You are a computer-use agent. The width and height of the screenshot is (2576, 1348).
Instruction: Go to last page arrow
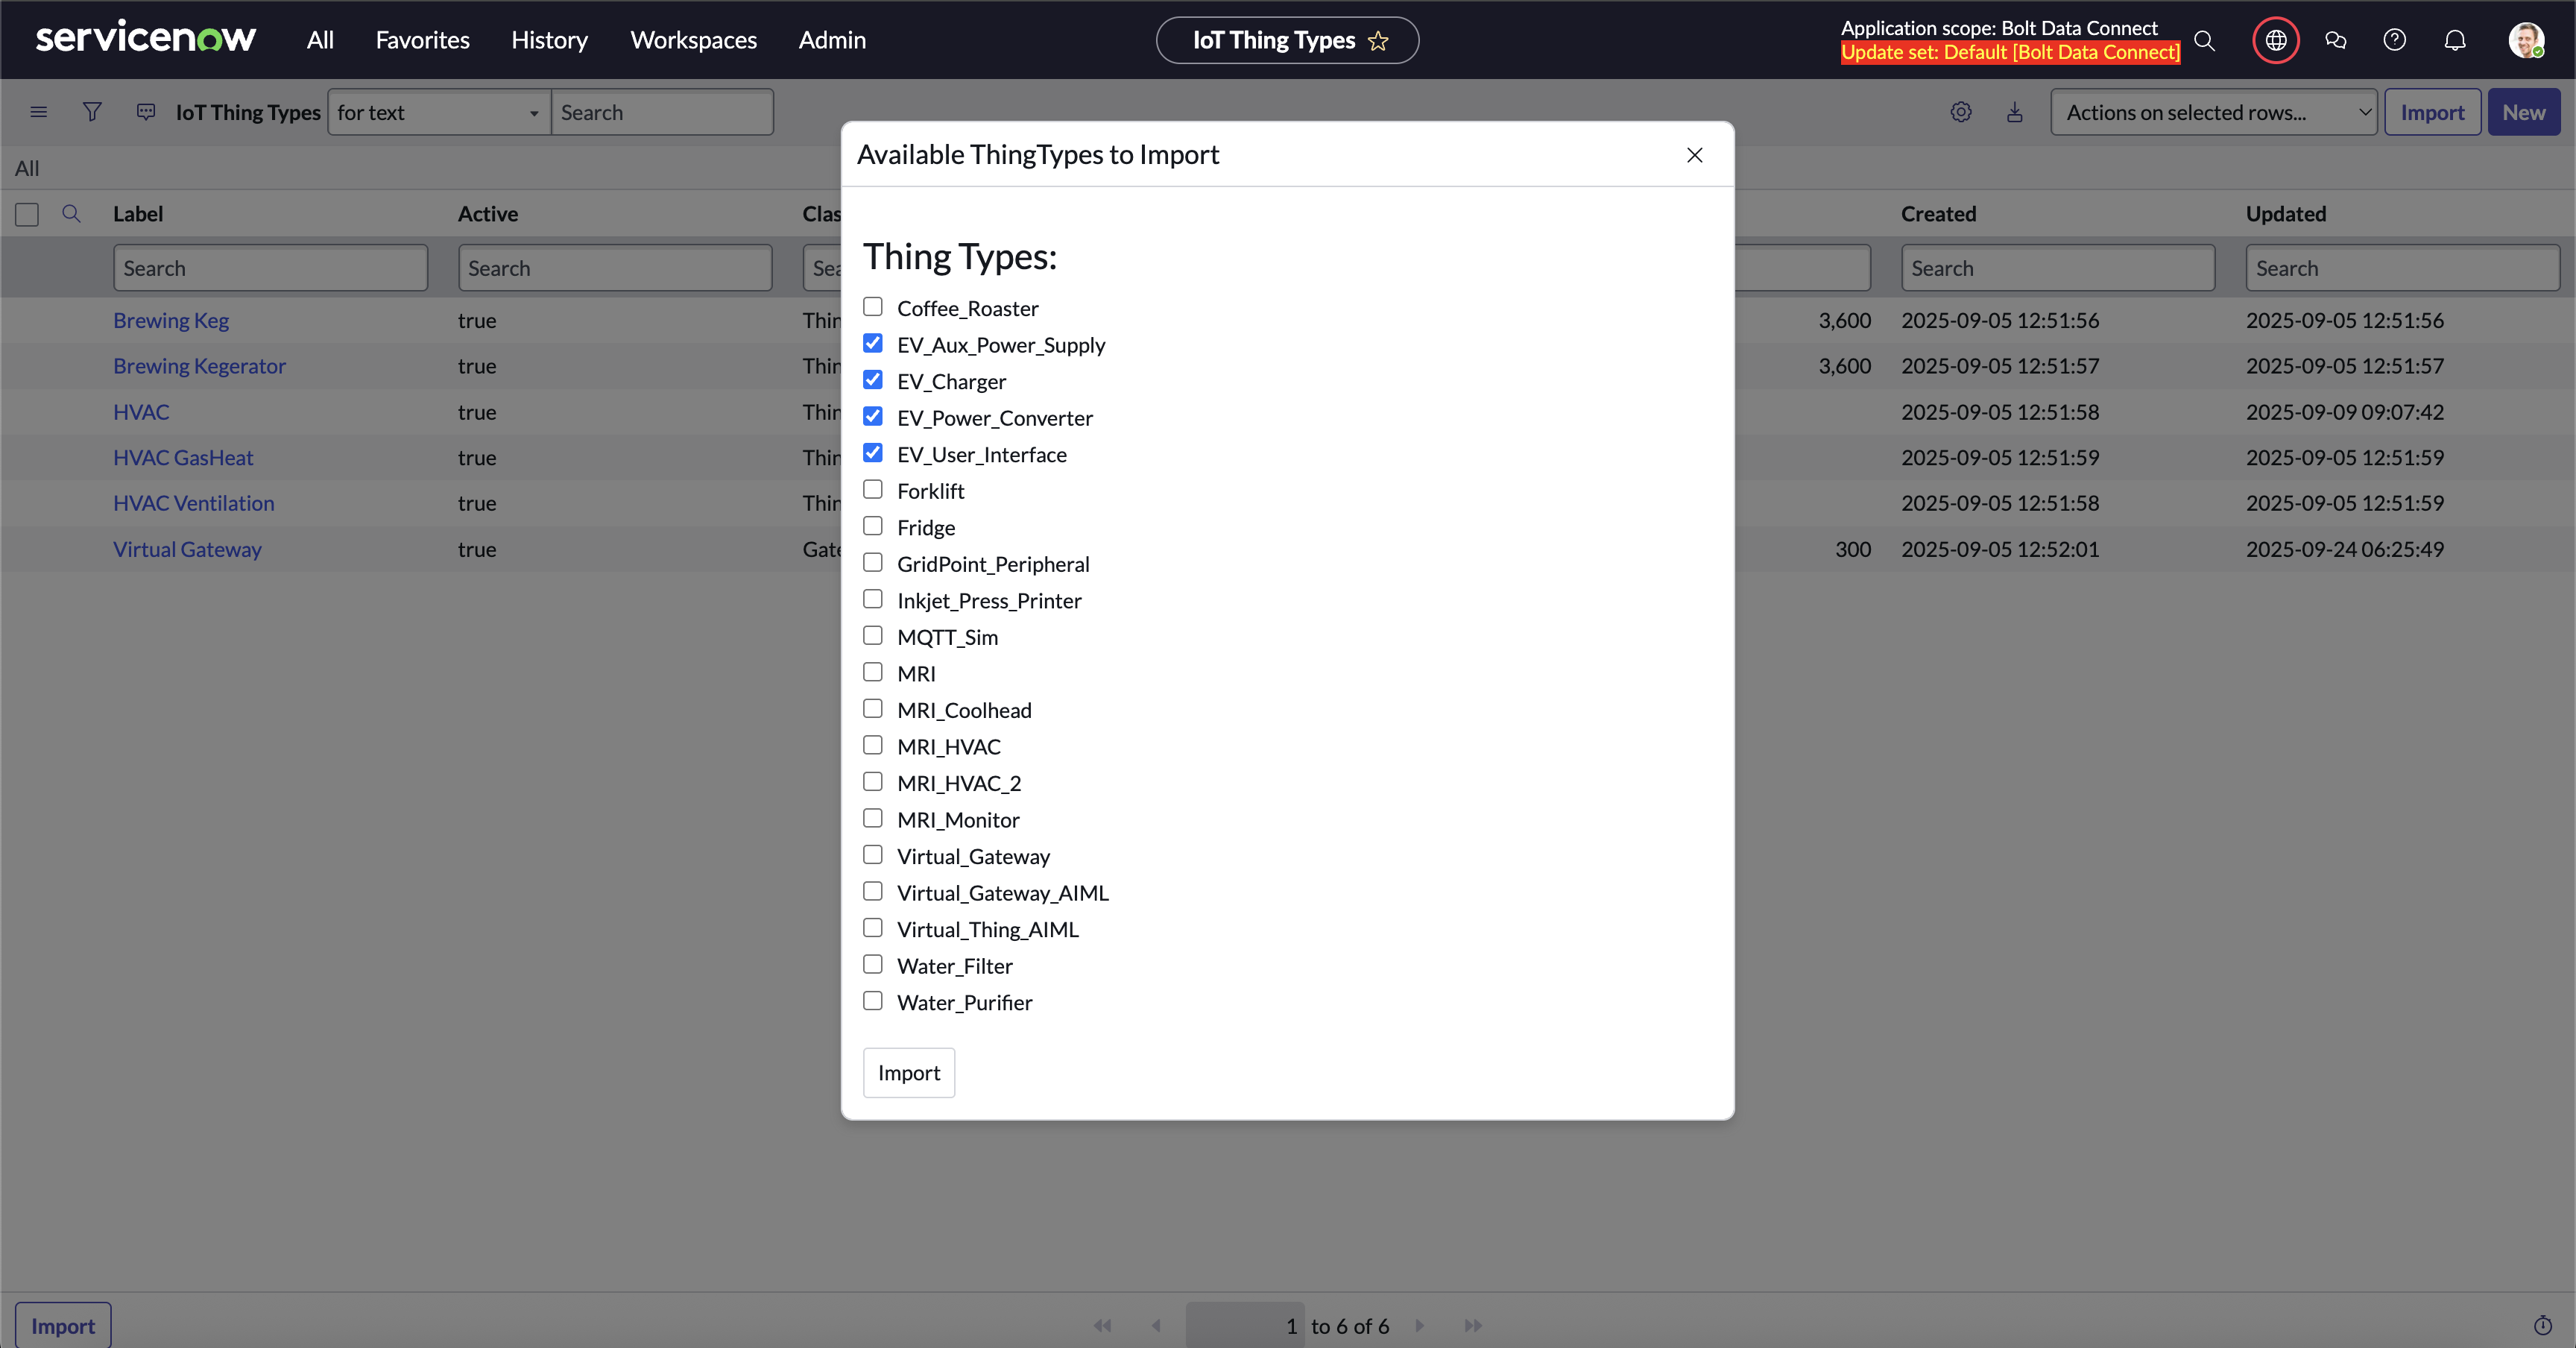point(1473,1325)
